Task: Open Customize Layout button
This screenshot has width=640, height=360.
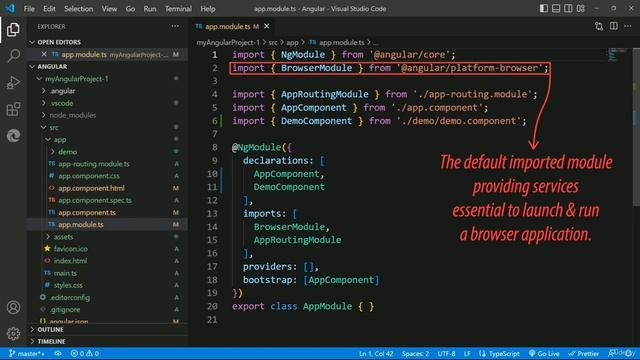Action: point(580,8)
